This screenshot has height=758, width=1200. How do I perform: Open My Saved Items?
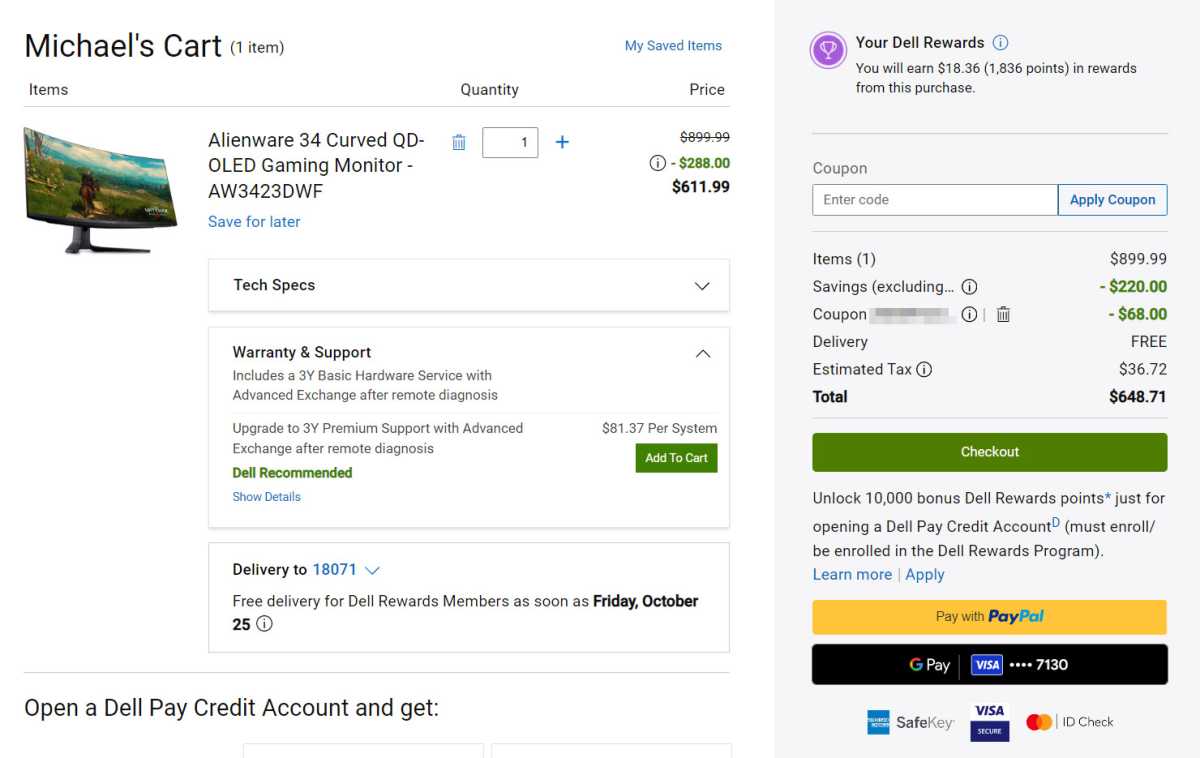[x=673, y=46]
